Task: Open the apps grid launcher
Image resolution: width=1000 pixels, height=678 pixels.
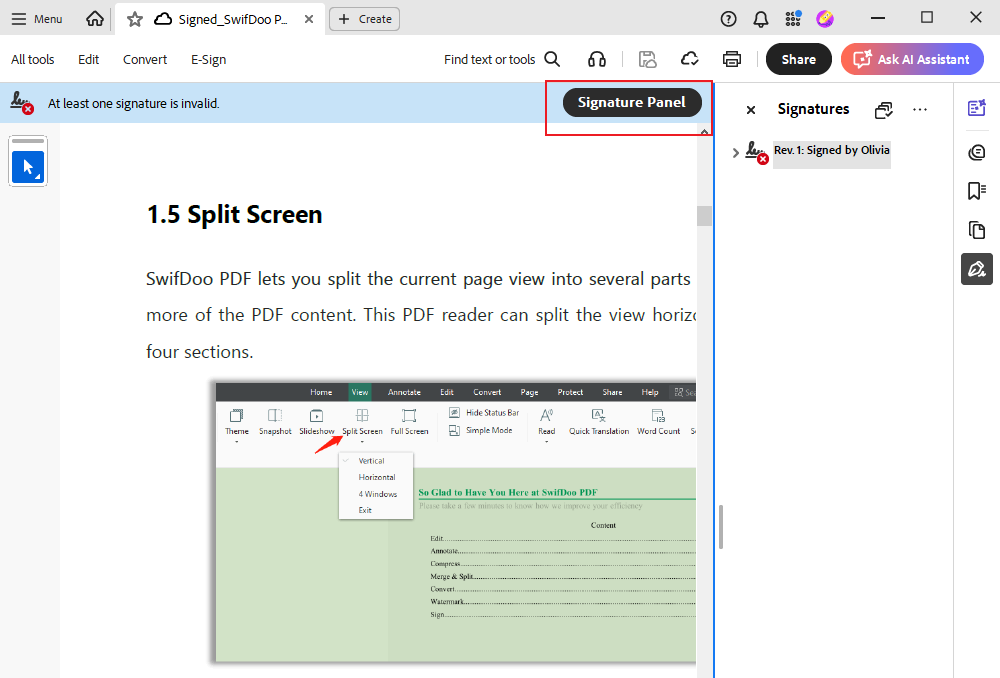Action: point(793,19)
